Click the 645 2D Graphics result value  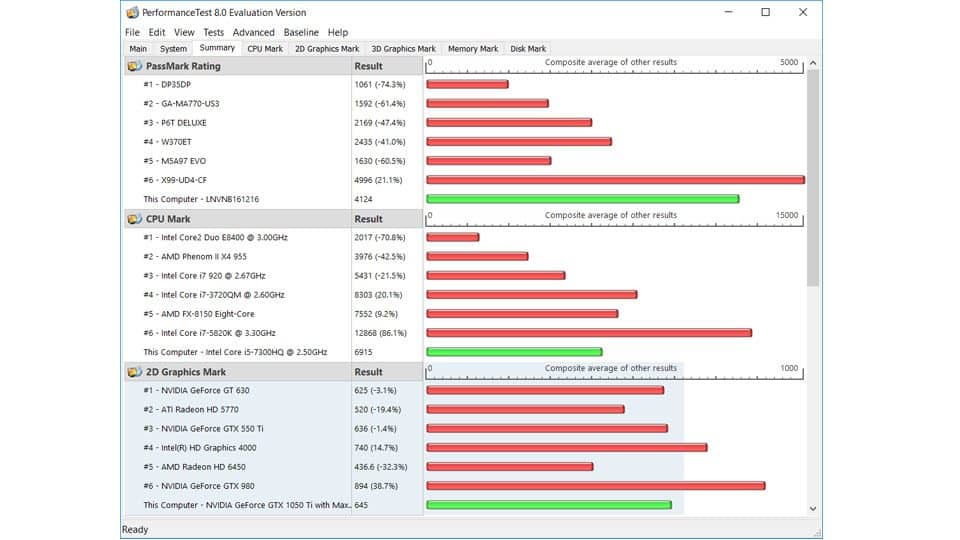tap(361, 505)
